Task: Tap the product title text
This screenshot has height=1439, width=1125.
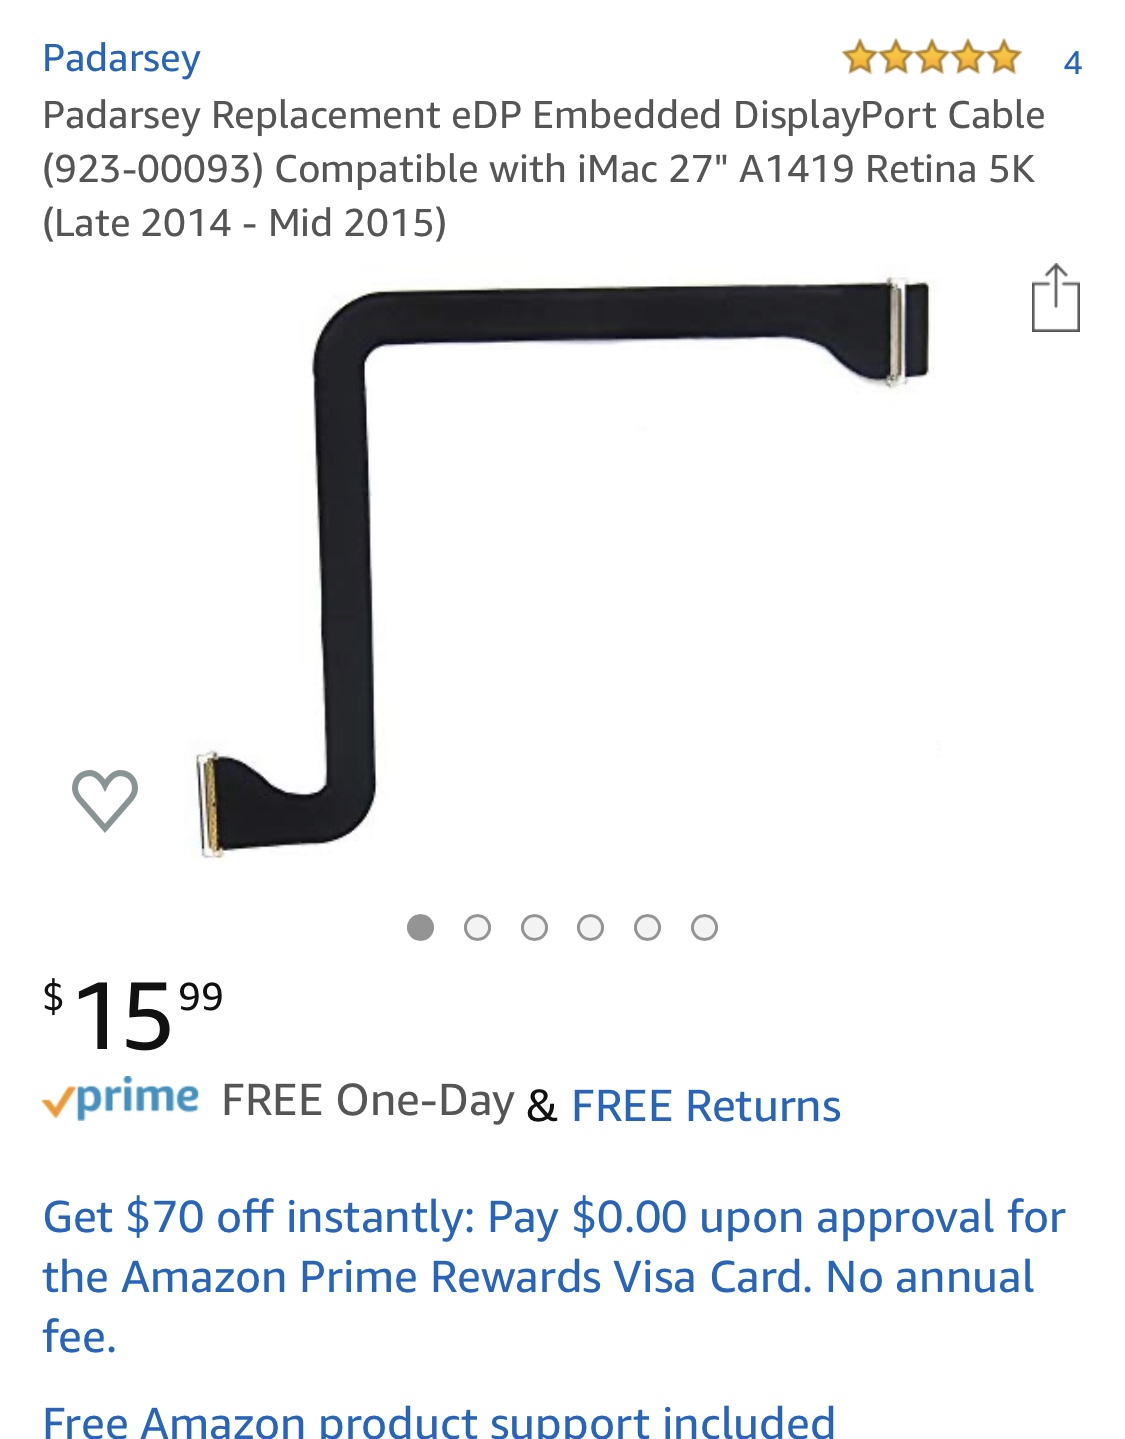Action: point(543,169)
